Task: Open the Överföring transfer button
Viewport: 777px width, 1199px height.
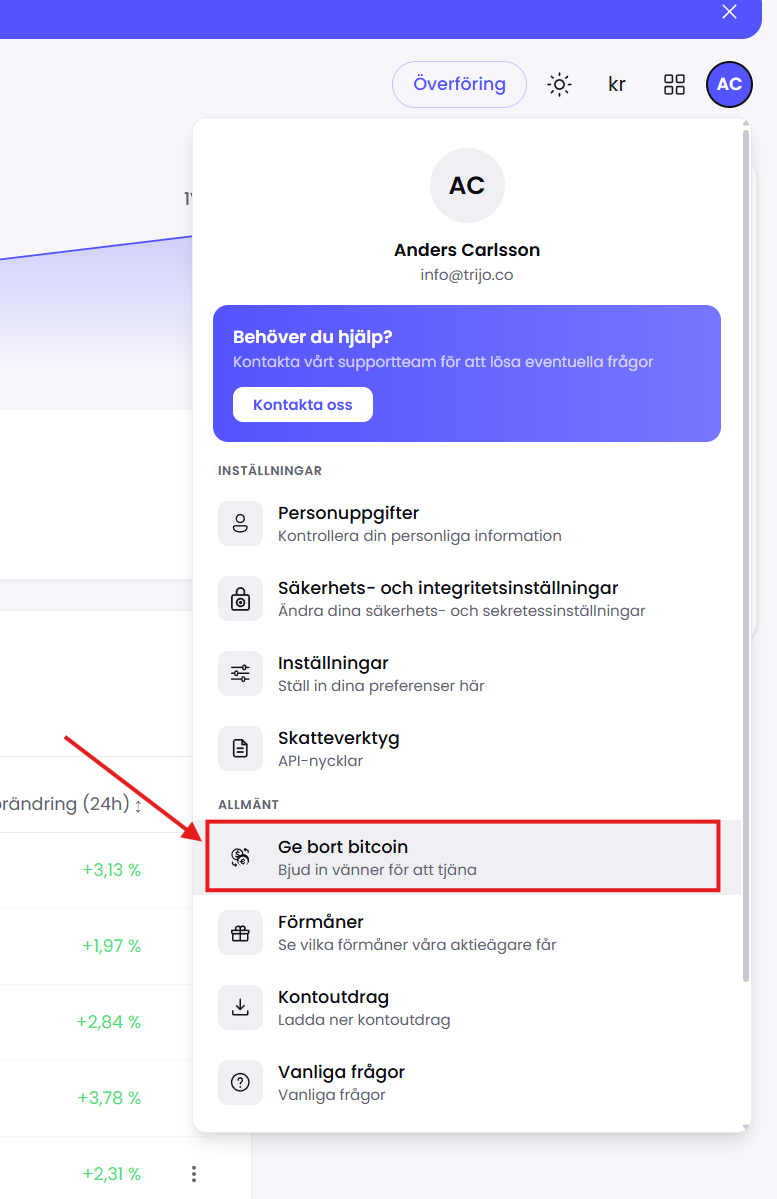Action: (x=460, y=84)
